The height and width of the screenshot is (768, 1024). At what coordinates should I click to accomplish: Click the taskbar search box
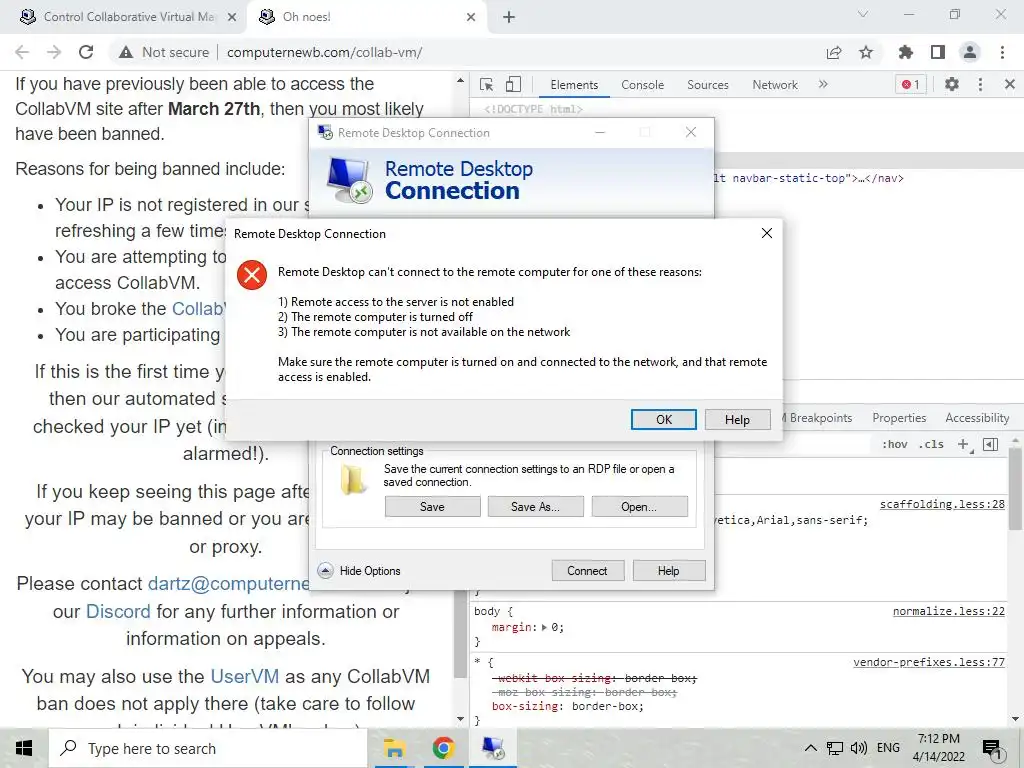208,748
